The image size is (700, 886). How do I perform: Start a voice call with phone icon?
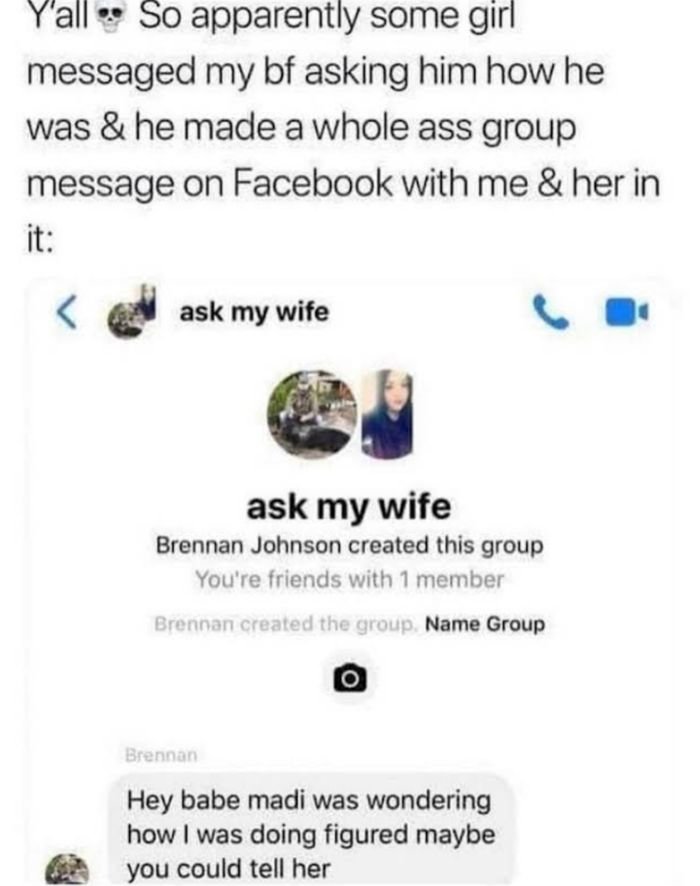[x=550, y=312]
